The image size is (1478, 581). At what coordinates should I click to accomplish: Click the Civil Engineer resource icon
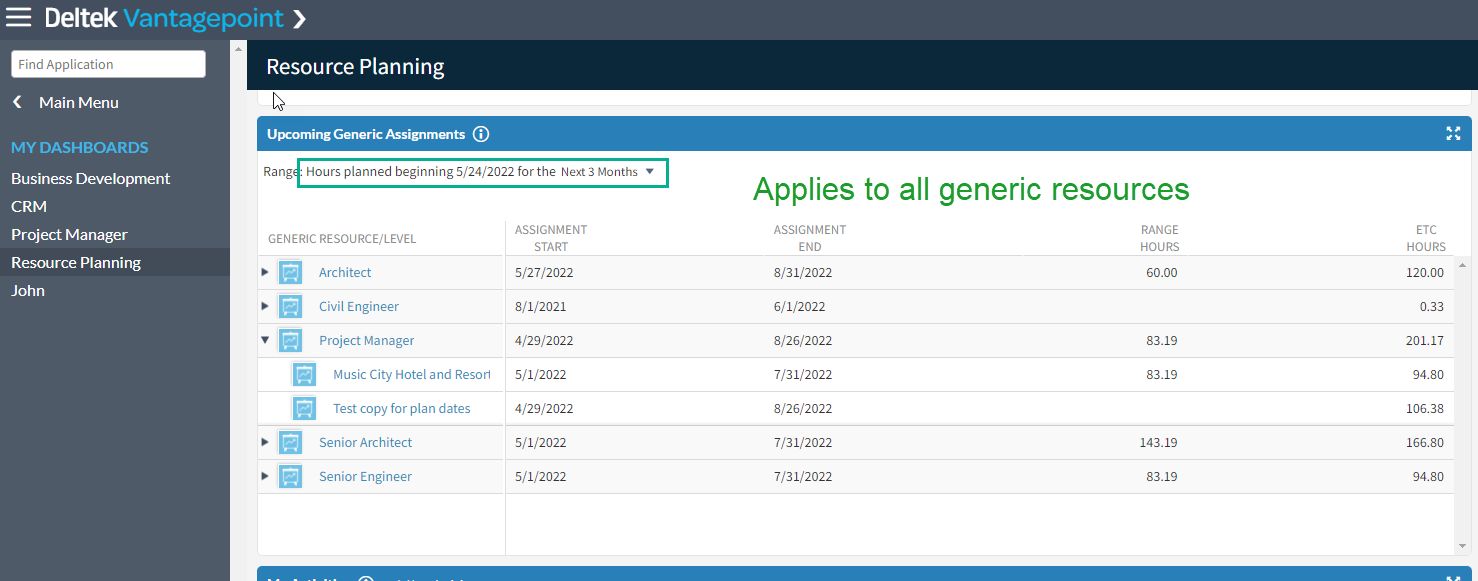coord(290,307)
